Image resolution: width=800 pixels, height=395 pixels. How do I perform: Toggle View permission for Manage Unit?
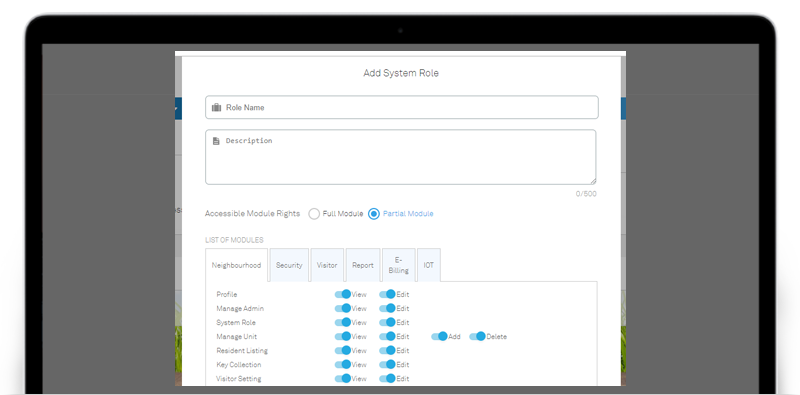(x=343, y=336)
